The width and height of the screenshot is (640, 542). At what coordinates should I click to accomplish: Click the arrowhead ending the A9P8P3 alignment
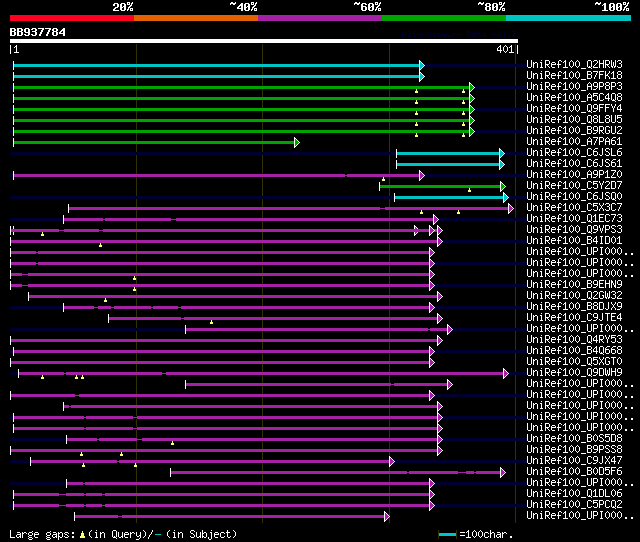point(472,87)
